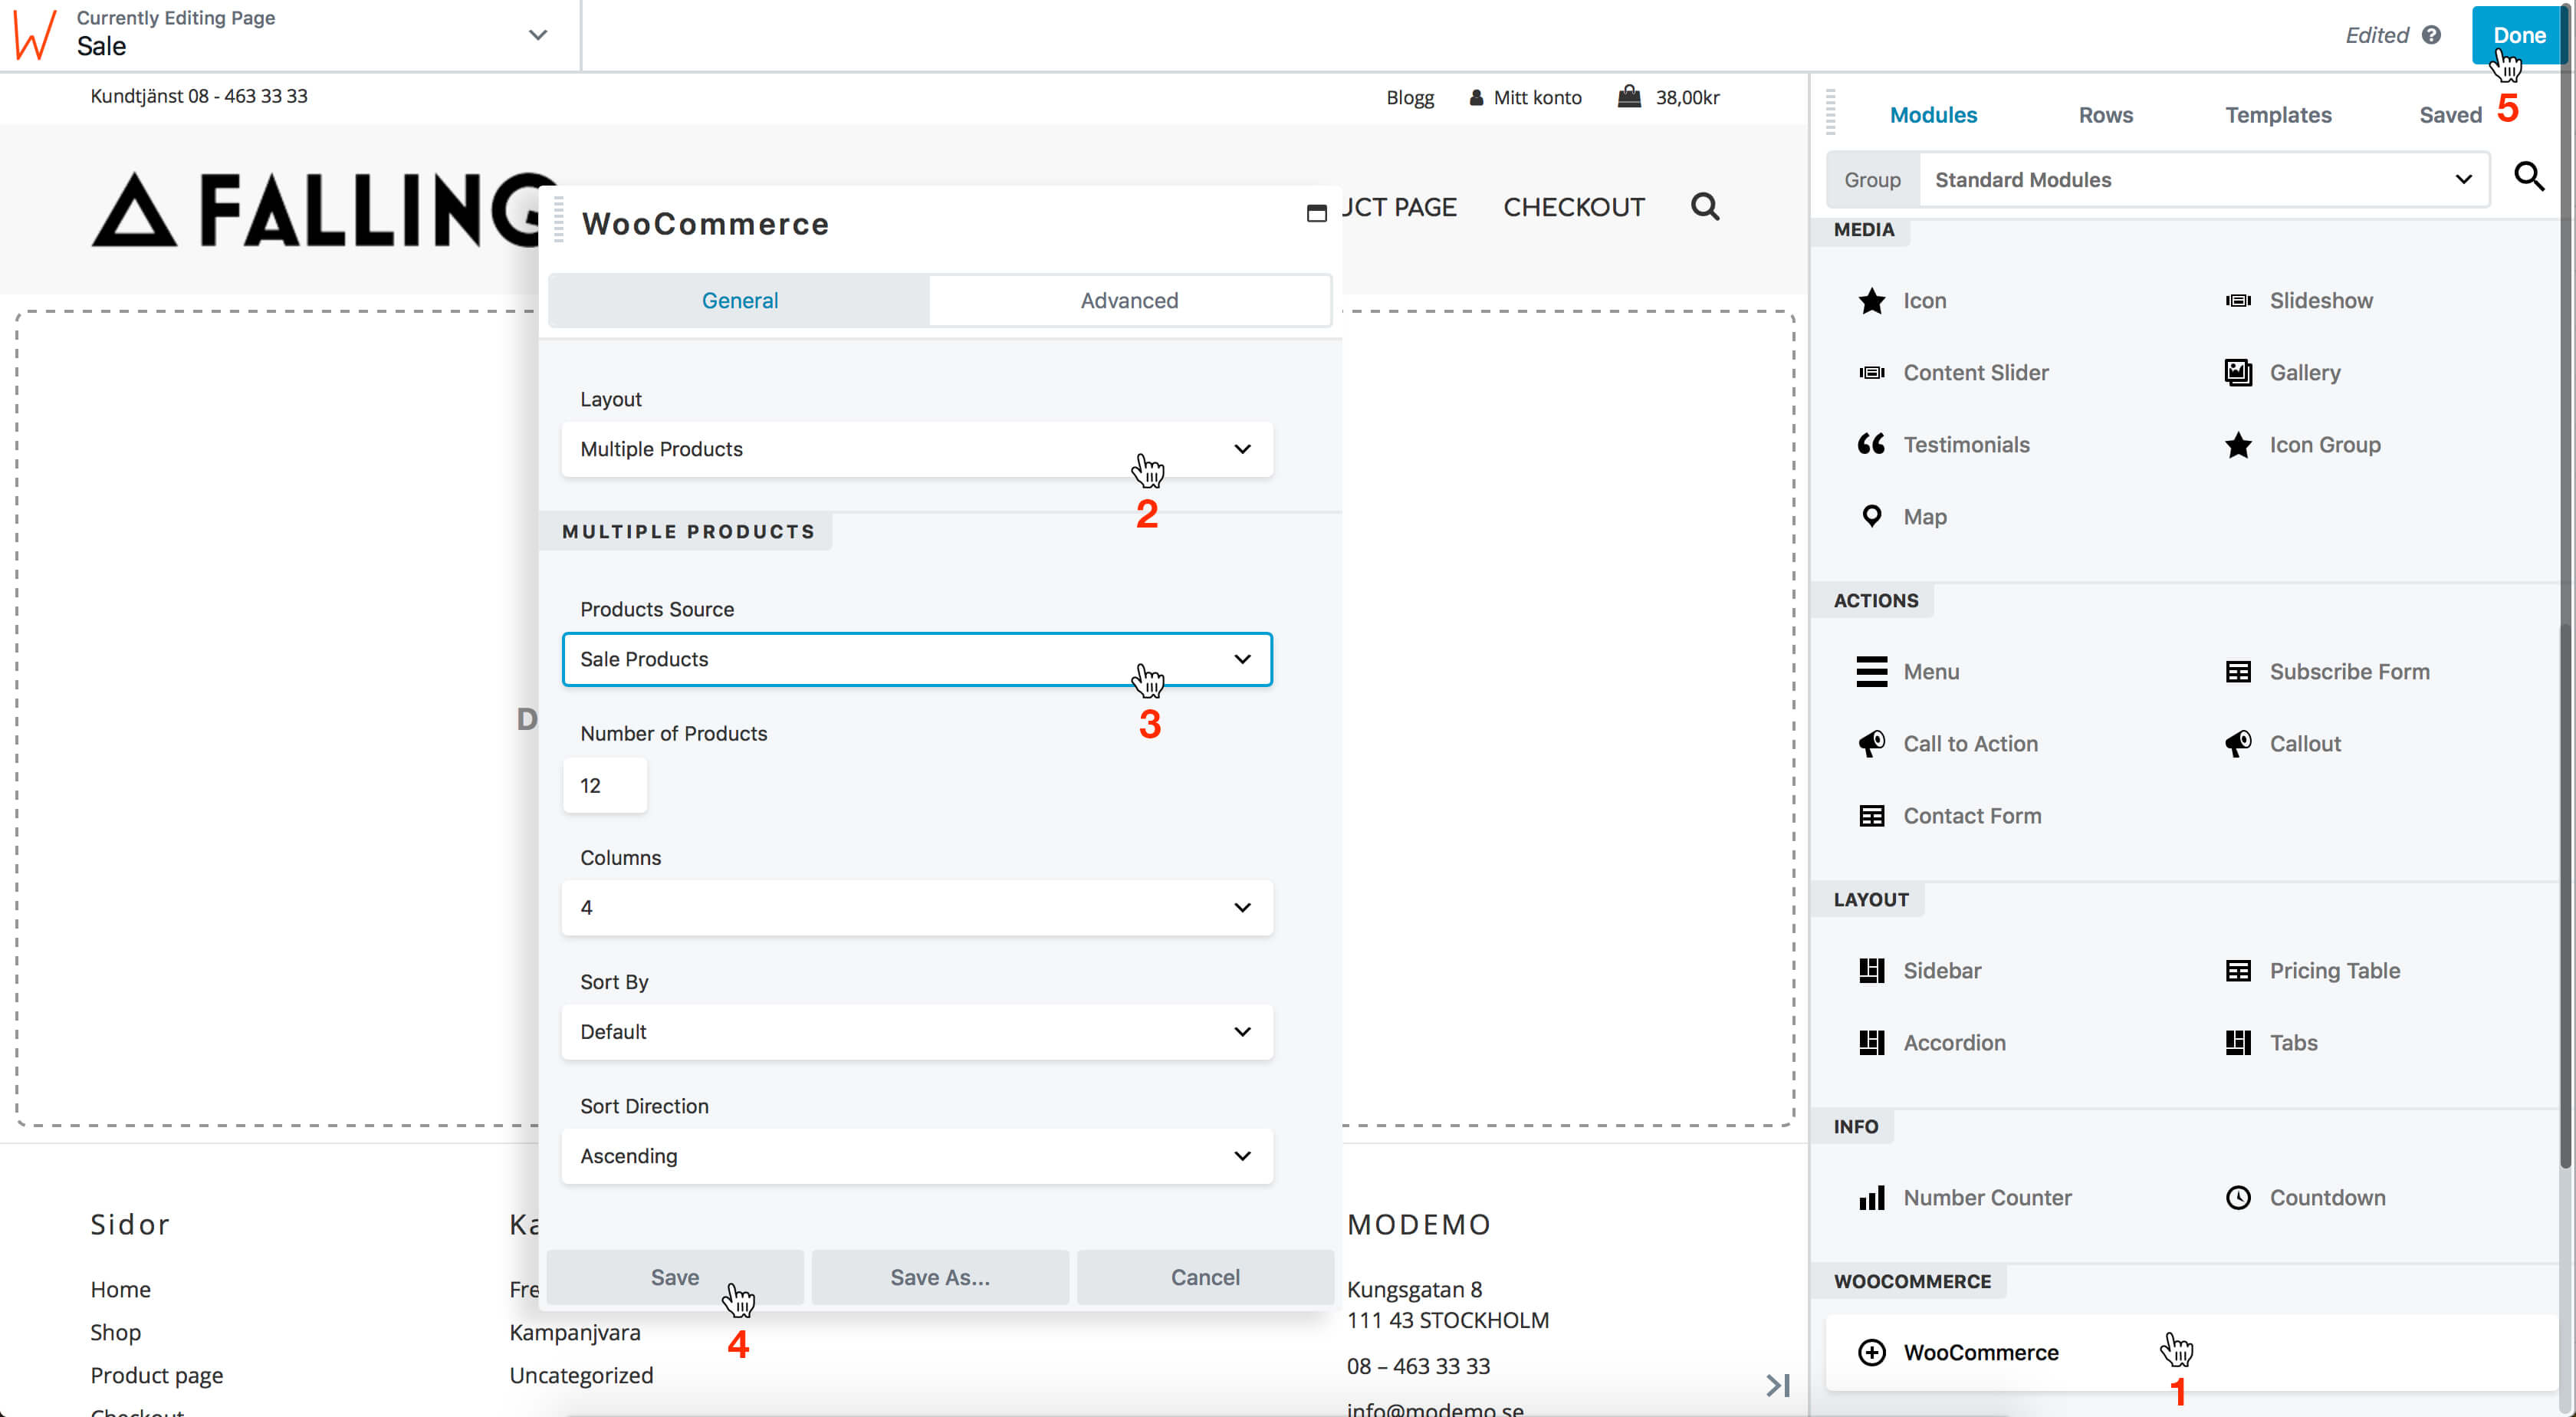Click the modules panel search magnifier icon
The image size is (2576, 1417).
2528,177
